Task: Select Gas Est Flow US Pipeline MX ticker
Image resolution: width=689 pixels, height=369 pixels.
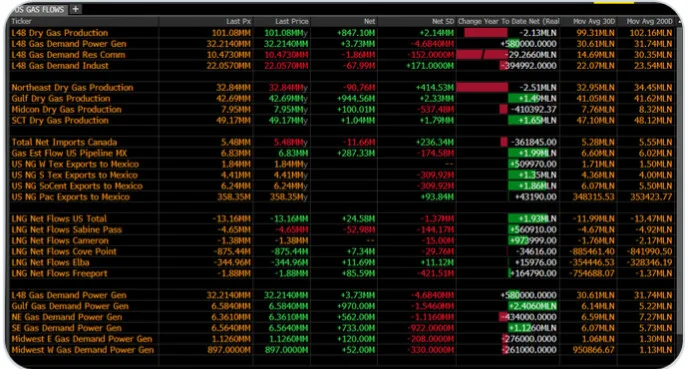Action: click(69, 153)
